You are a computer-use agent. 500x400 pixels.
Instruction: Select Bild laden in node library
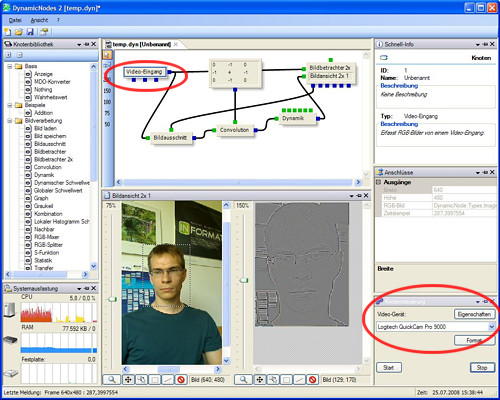(45, 128)
